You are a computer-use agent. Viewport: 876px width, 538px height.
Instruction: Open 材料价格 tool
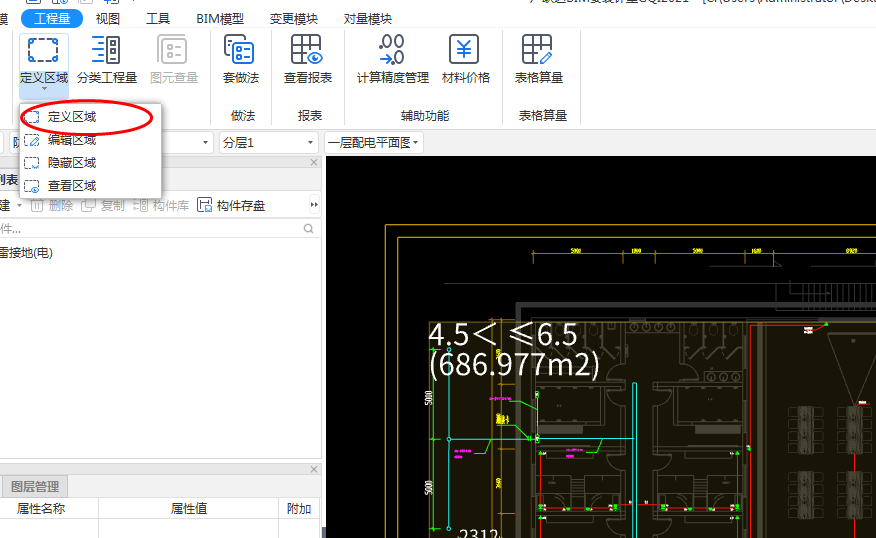click(465, 59)
